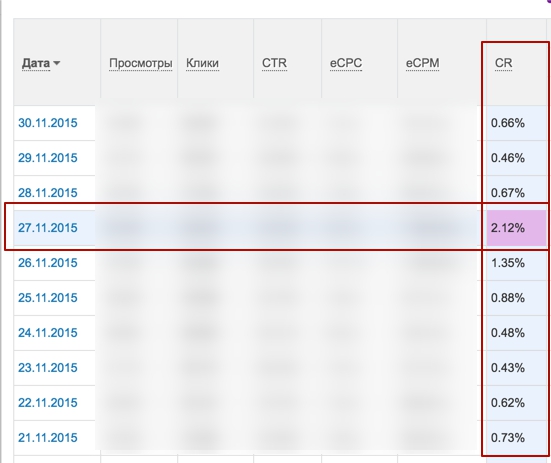Viewport: 551px width, 463px height.
Task: Select the CR value 0.73%
Action: 508,438
